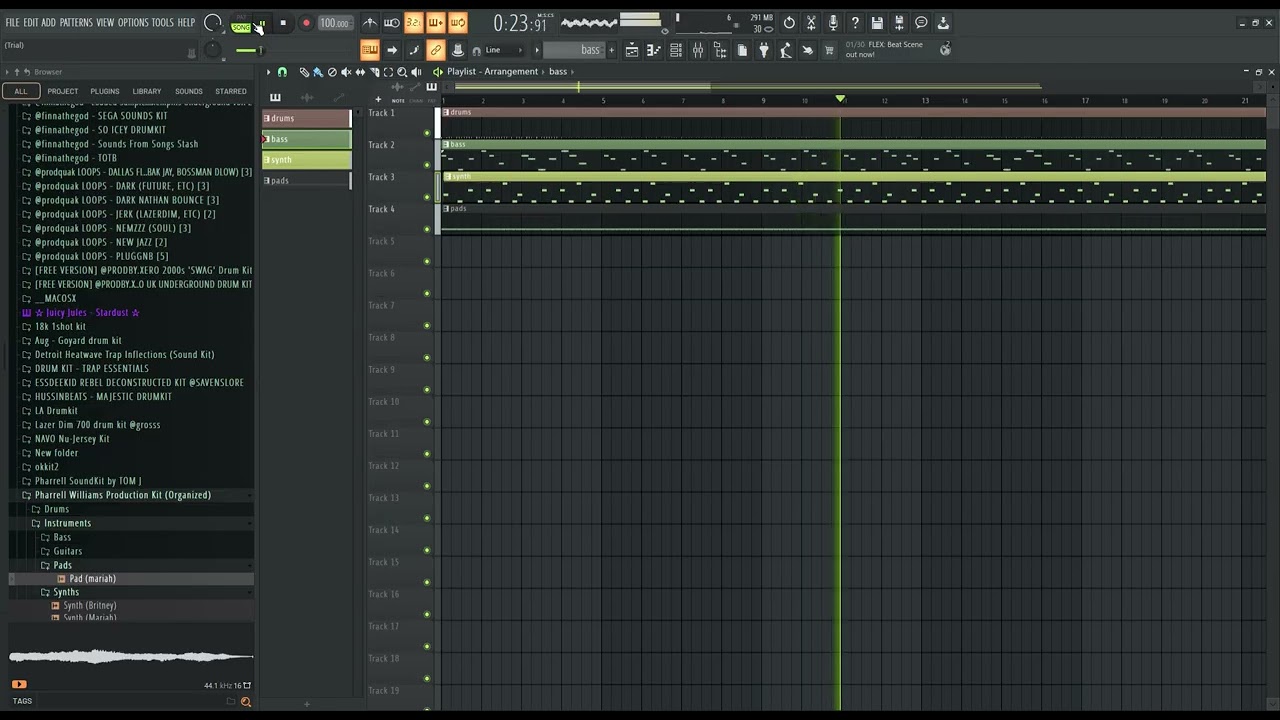This screenshot has height=720, width=1280.
Task: Open the TOOLS menu
Action: [162, 23]
